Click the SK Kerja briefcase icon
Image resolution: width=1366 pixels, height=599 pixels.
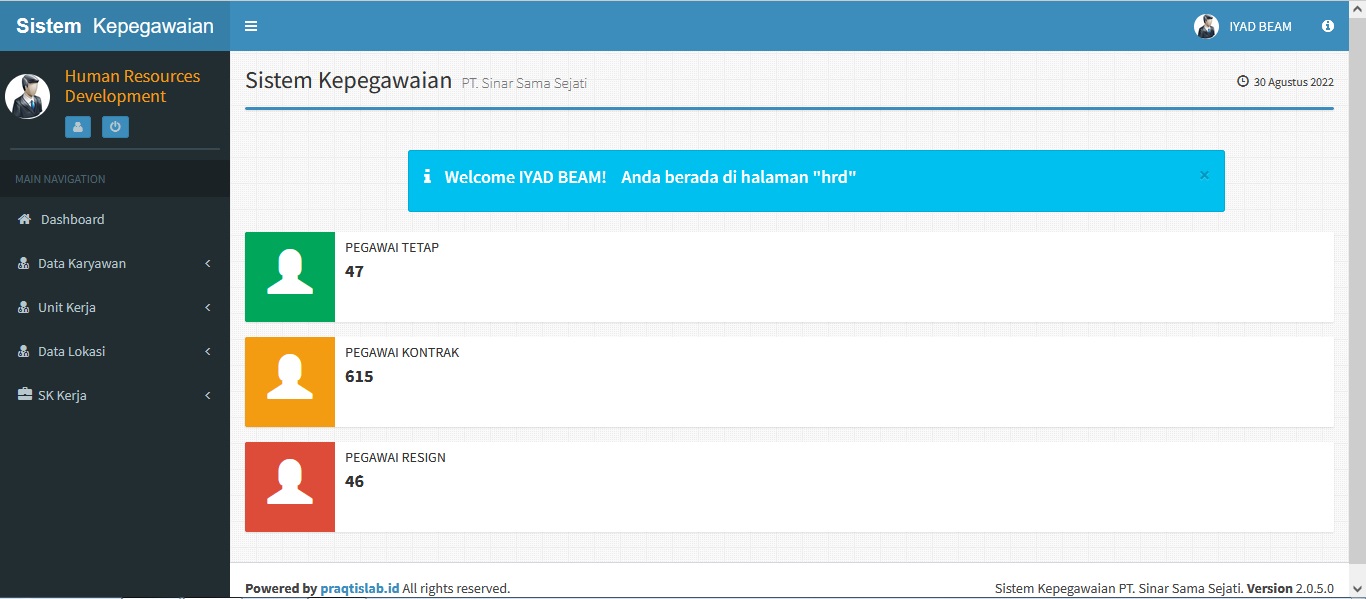25,395
